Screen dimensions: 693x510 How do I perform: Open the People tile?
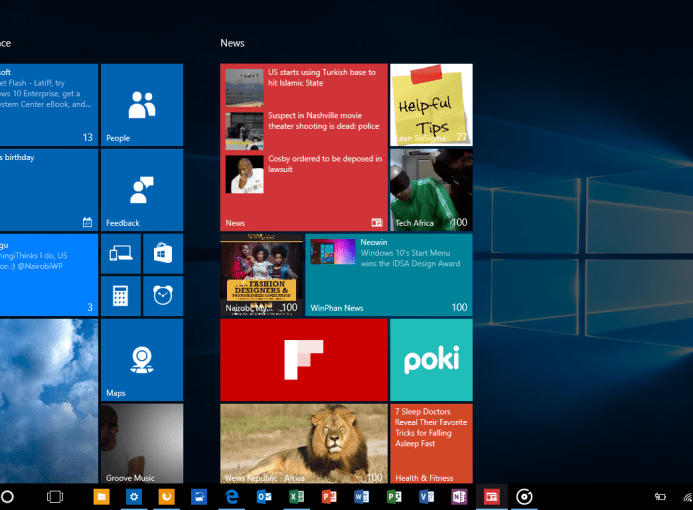pos(142,105)
